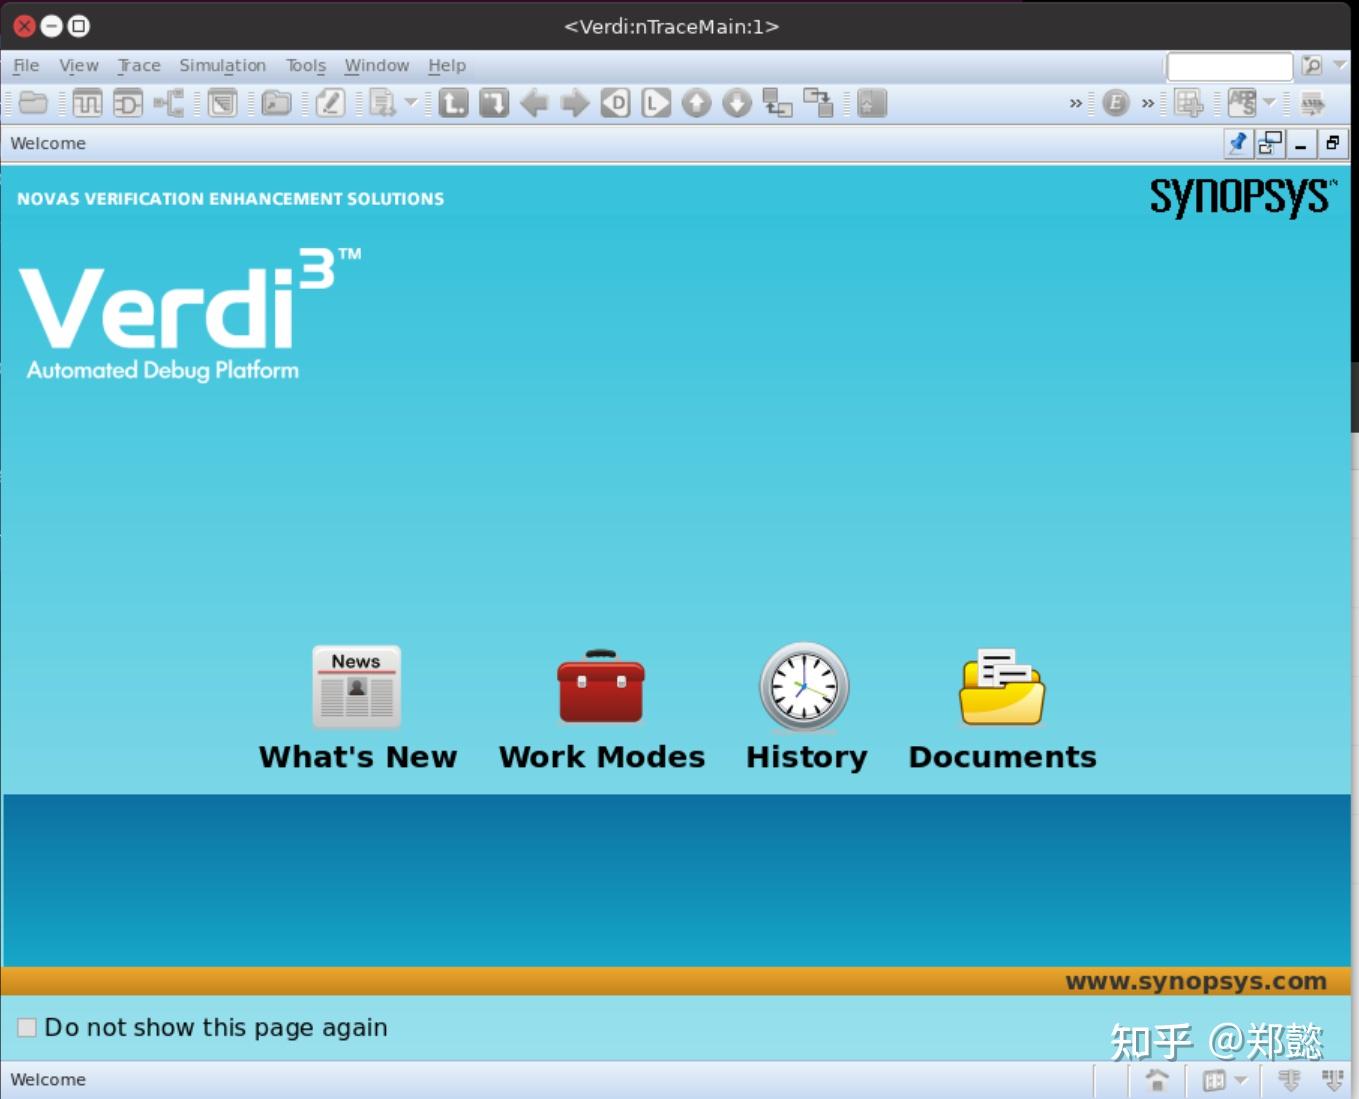Click the ABS toolbar icon
Viewport: 1359px width, 1099px height.
click(1242, 103)
